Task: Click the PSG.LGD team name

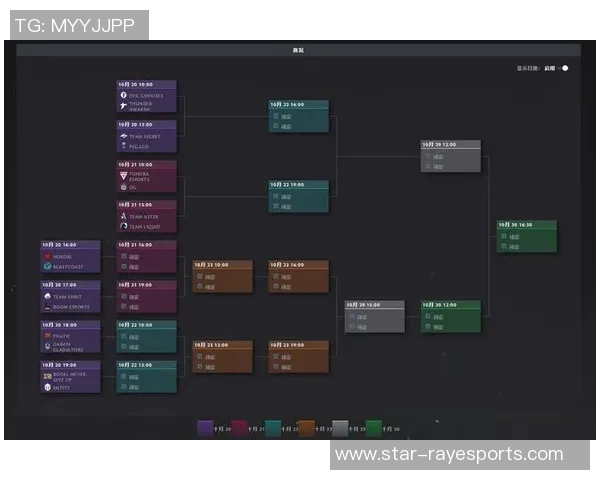Action: click(x=139, y=146)
